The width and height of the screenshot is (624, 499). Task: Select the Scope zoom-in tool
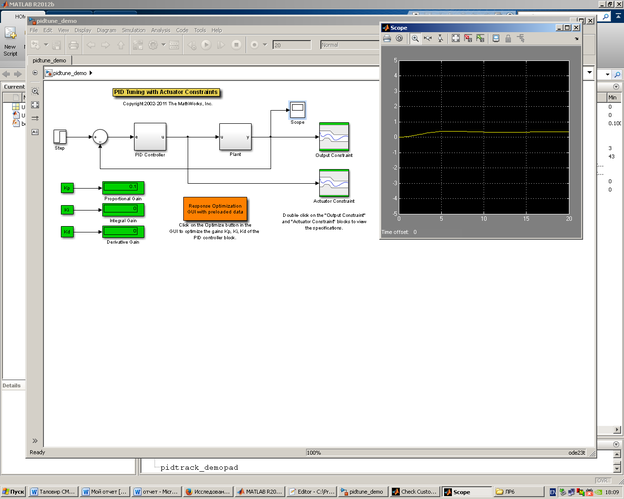(x=416, y=38)
